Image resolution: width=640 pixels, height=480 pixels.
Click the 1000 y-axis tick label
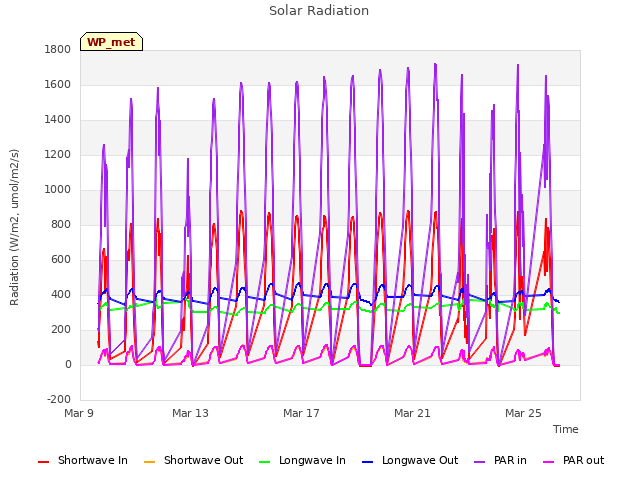[58, 190]
